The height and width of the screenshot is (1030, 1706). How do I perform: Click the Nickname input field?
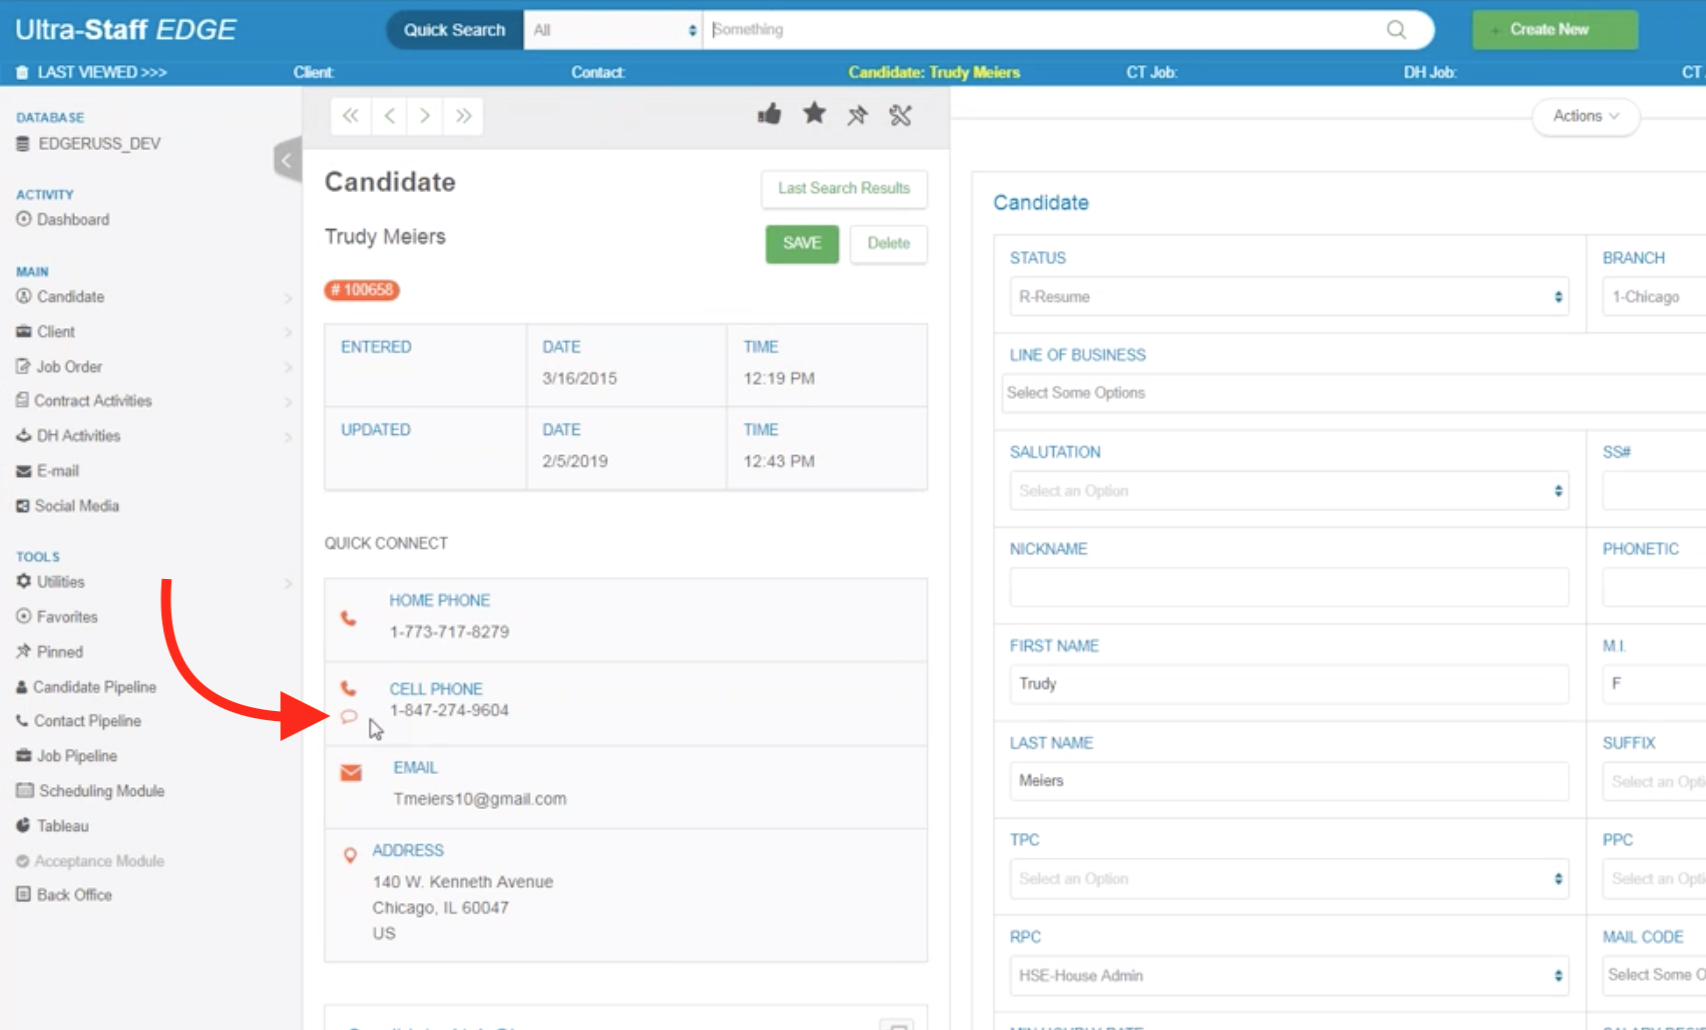point(1289,587)
